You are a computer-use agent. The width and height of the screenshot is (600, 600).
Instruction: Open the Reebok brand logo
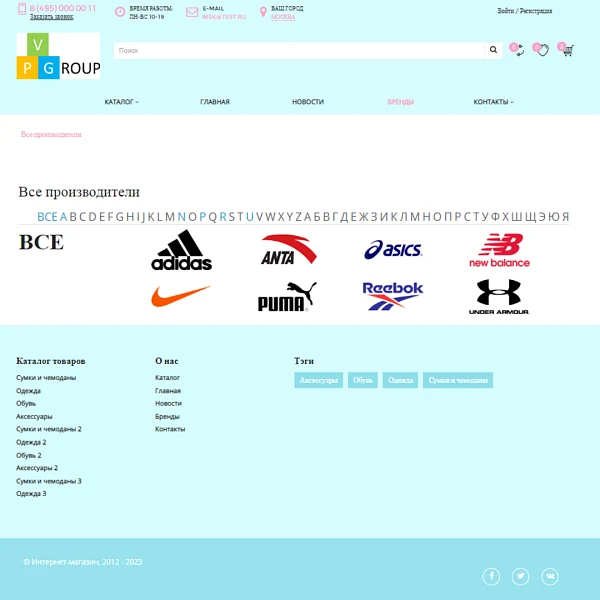(x=393, y=296)
